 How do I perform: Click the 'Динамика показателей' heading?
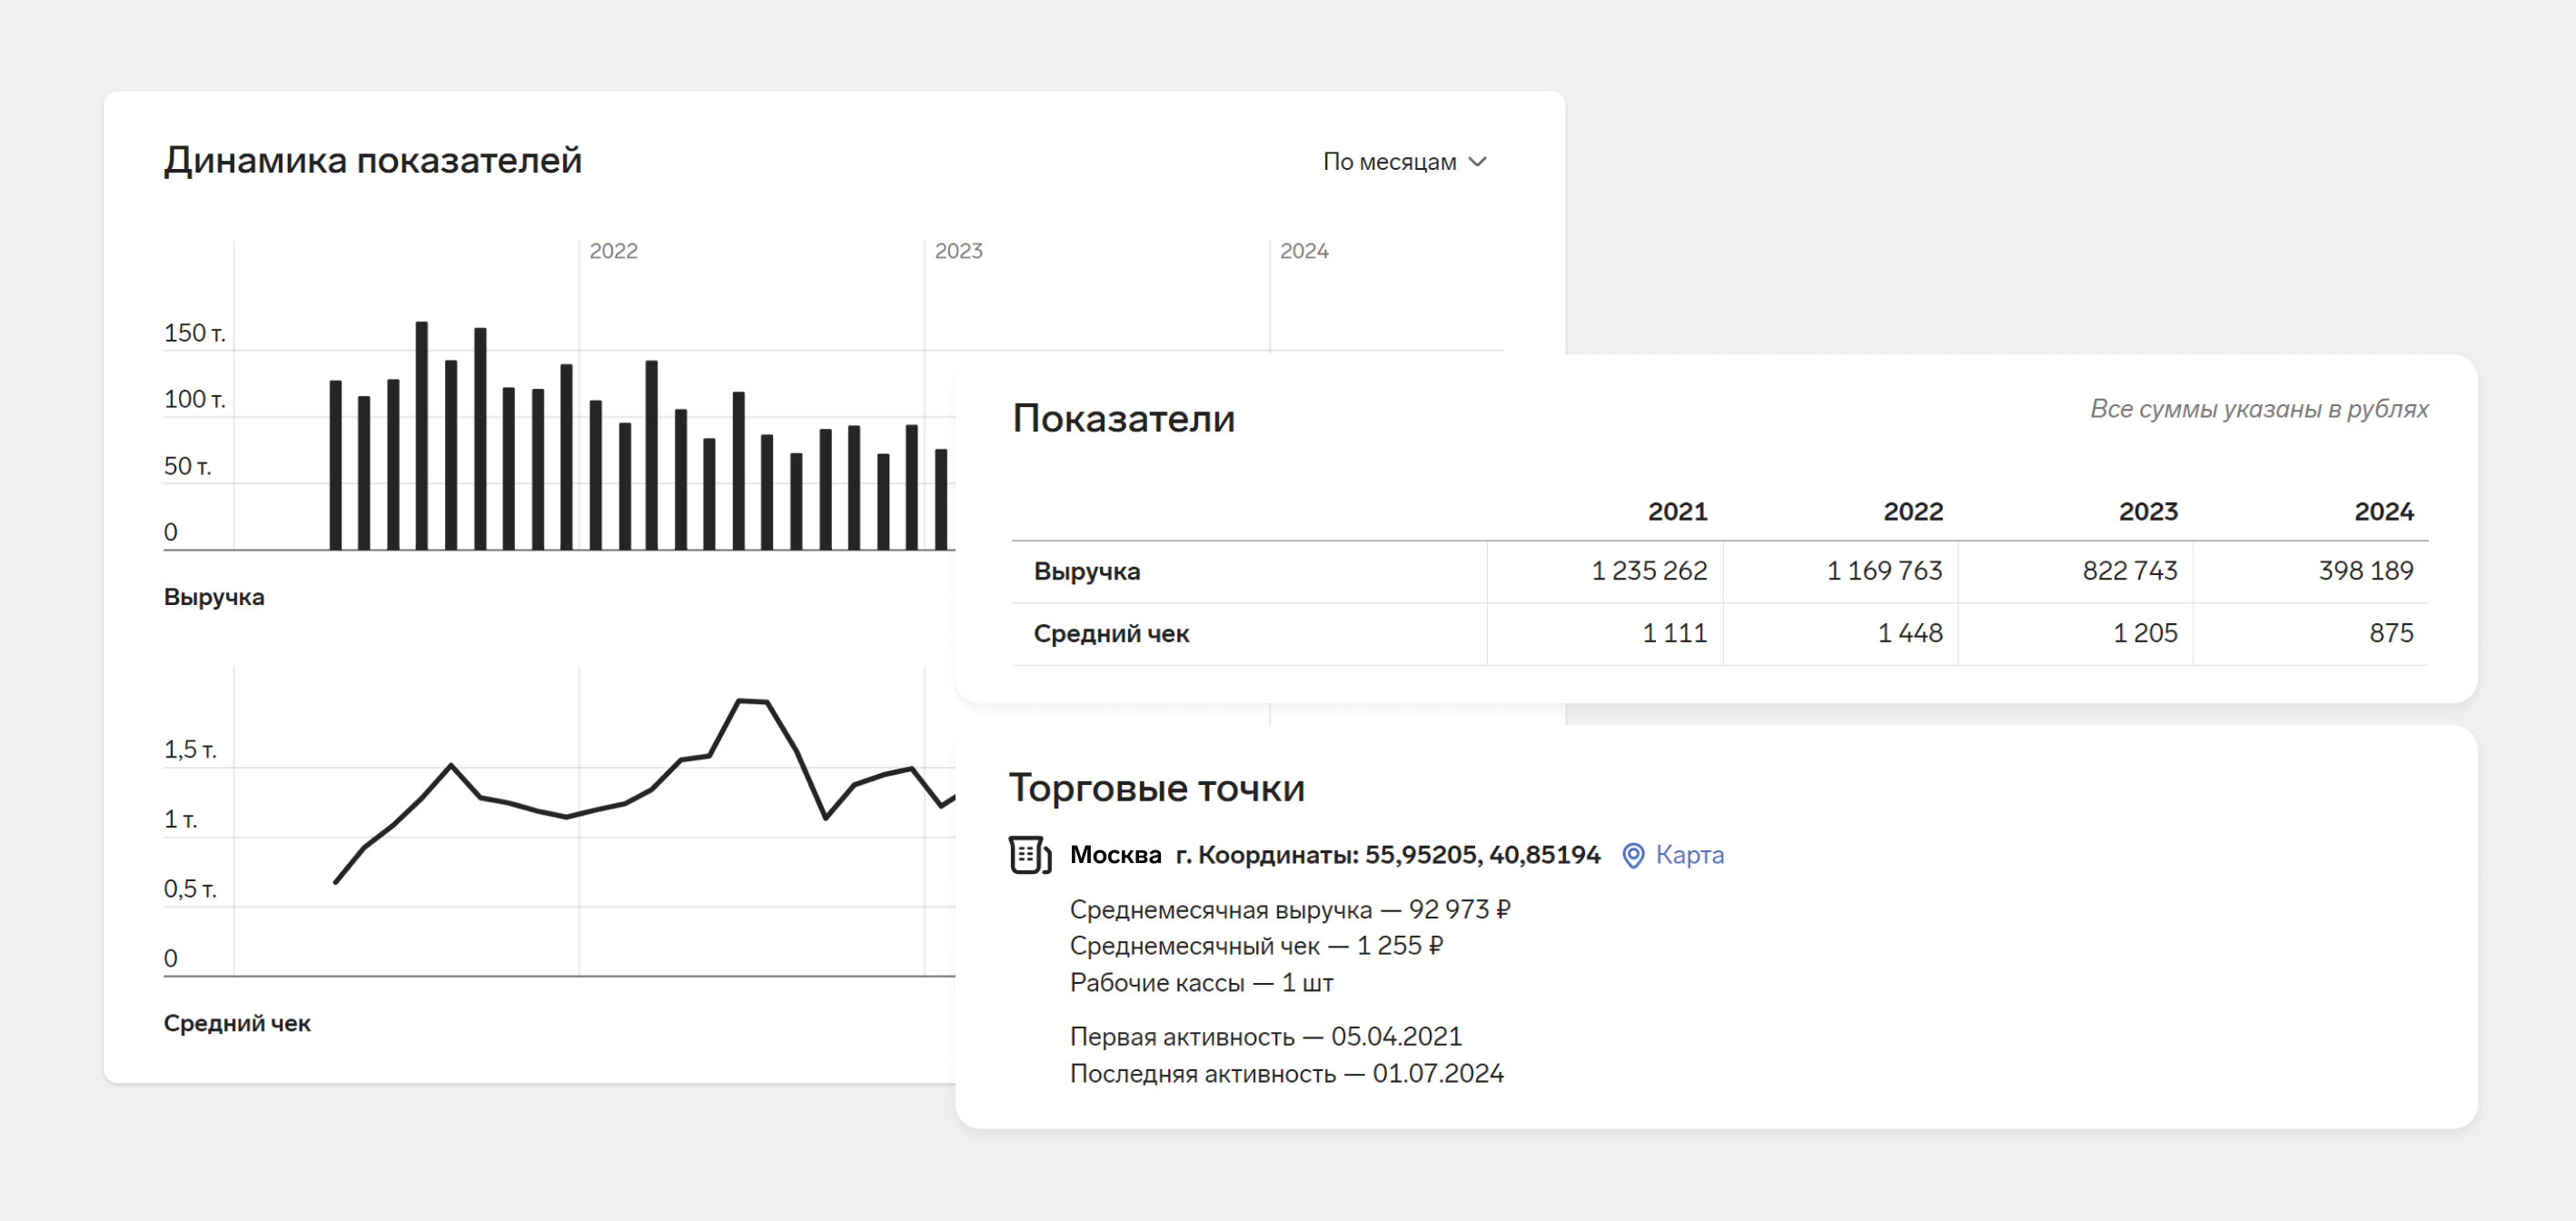[373, 160]
